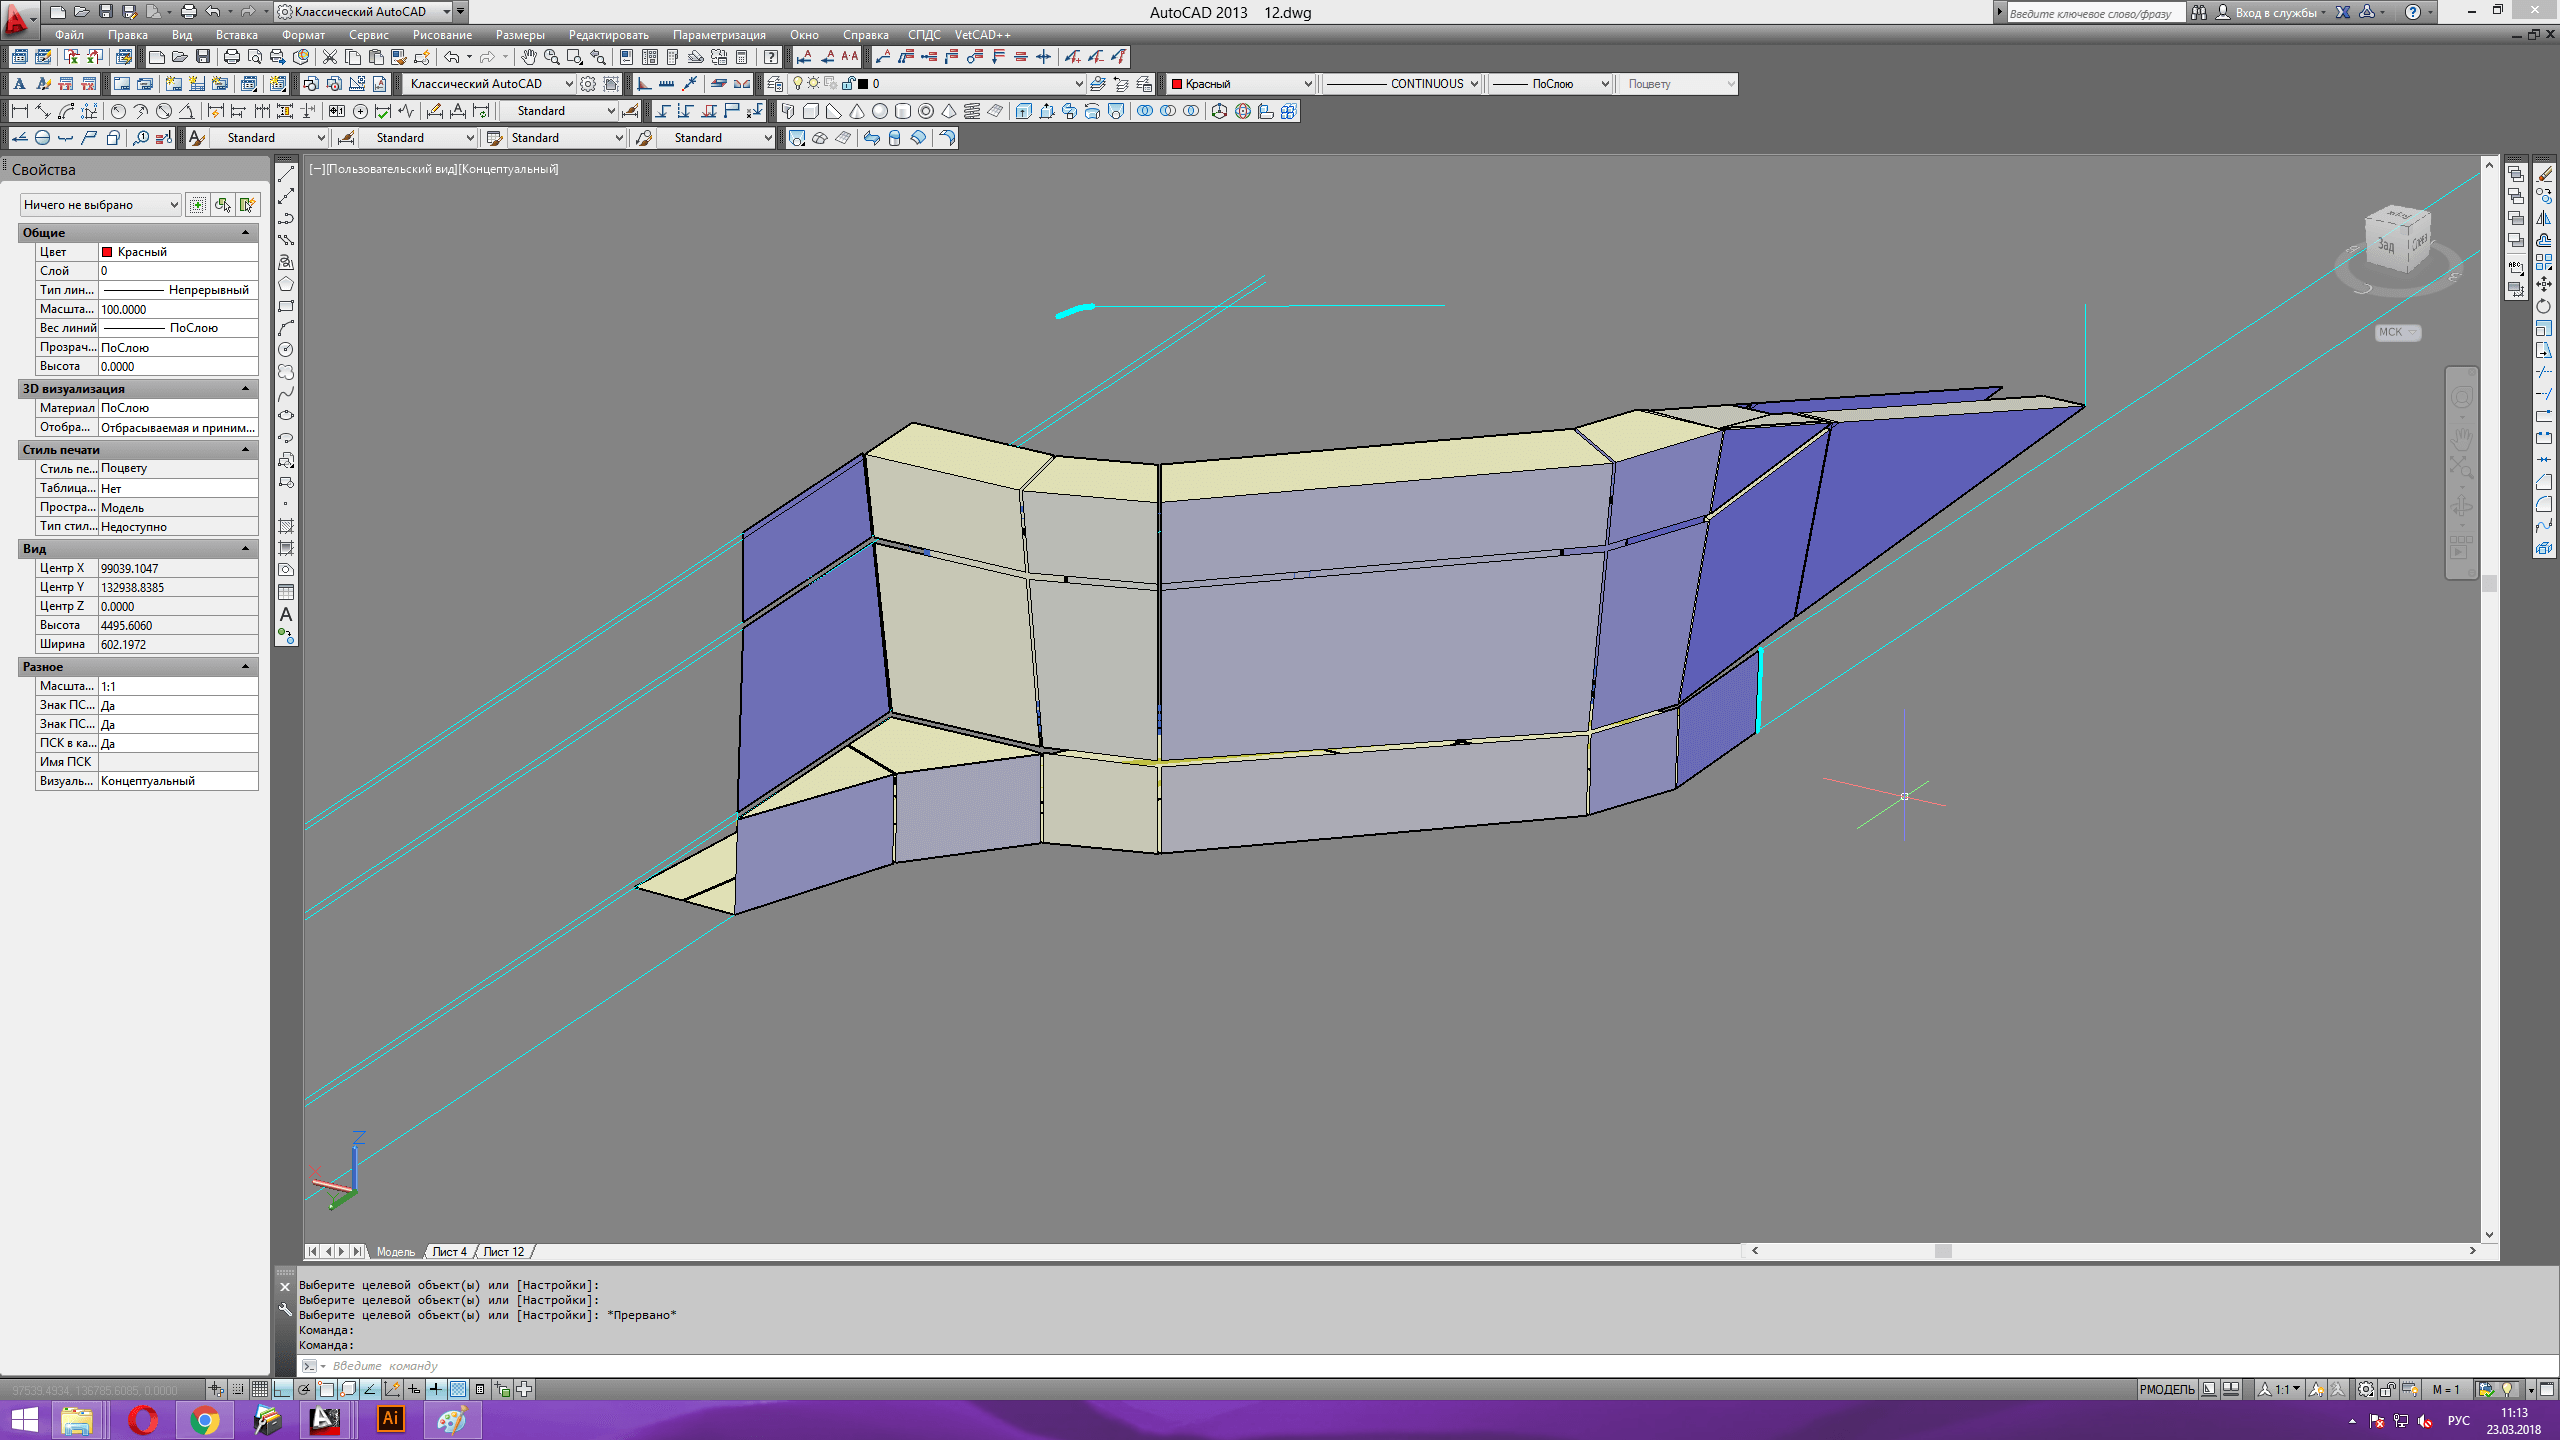This screenshot has width=2560, height=1440.
Task: Open the CONTINUOUS linetype dropdown
Action: tap(1402, 84)
